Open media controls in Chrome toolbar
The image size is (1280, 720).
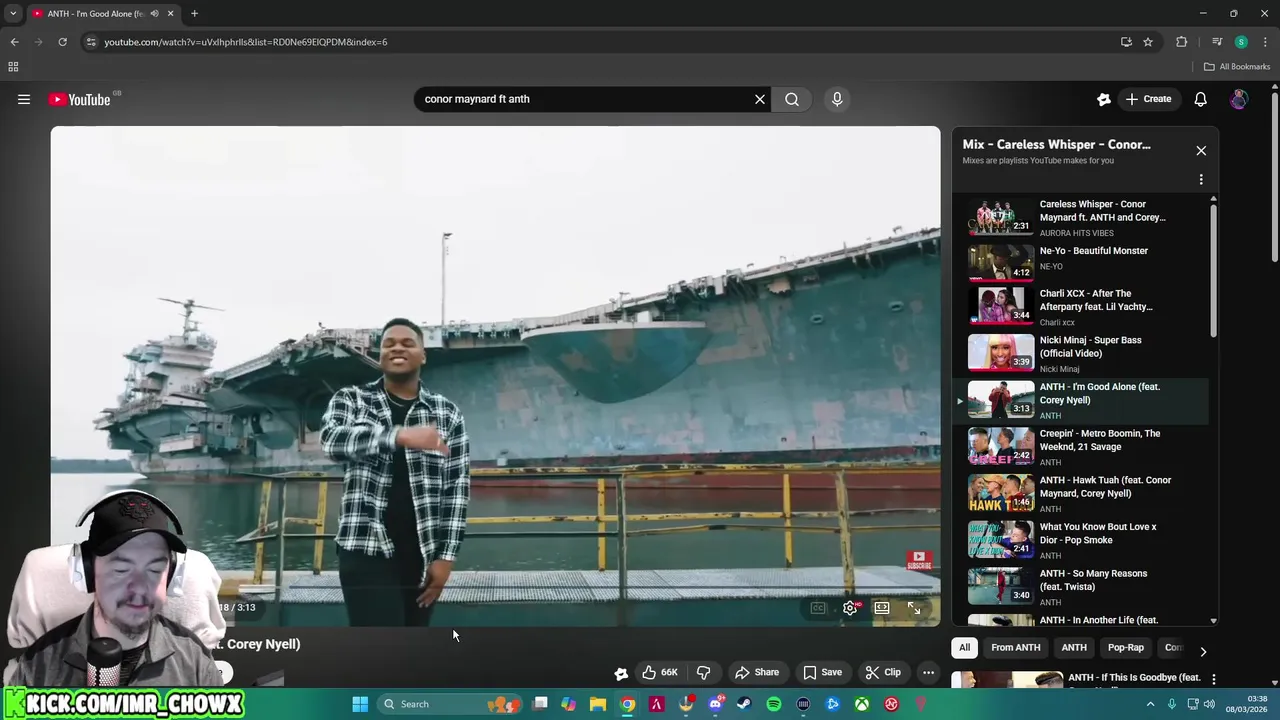[x=1217, y=42]
